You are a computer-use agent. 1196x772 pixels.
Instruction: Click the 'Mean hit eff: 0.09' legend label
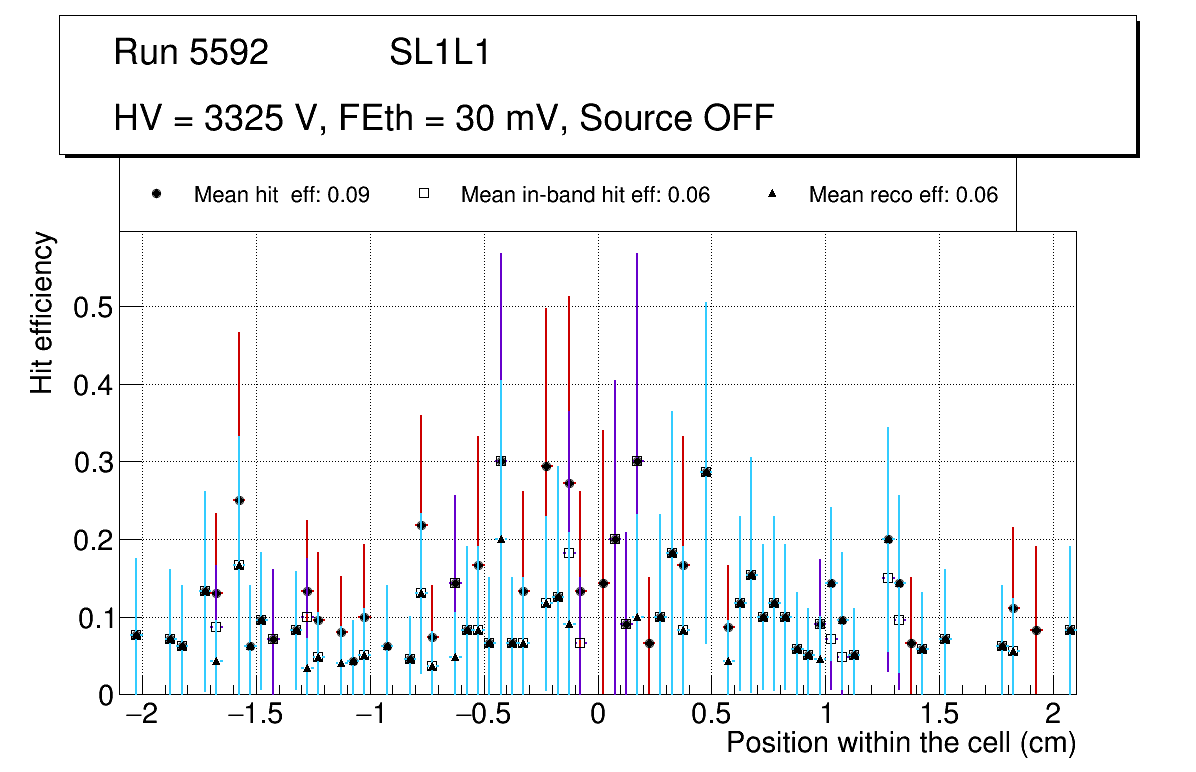[x=281, y=195]
